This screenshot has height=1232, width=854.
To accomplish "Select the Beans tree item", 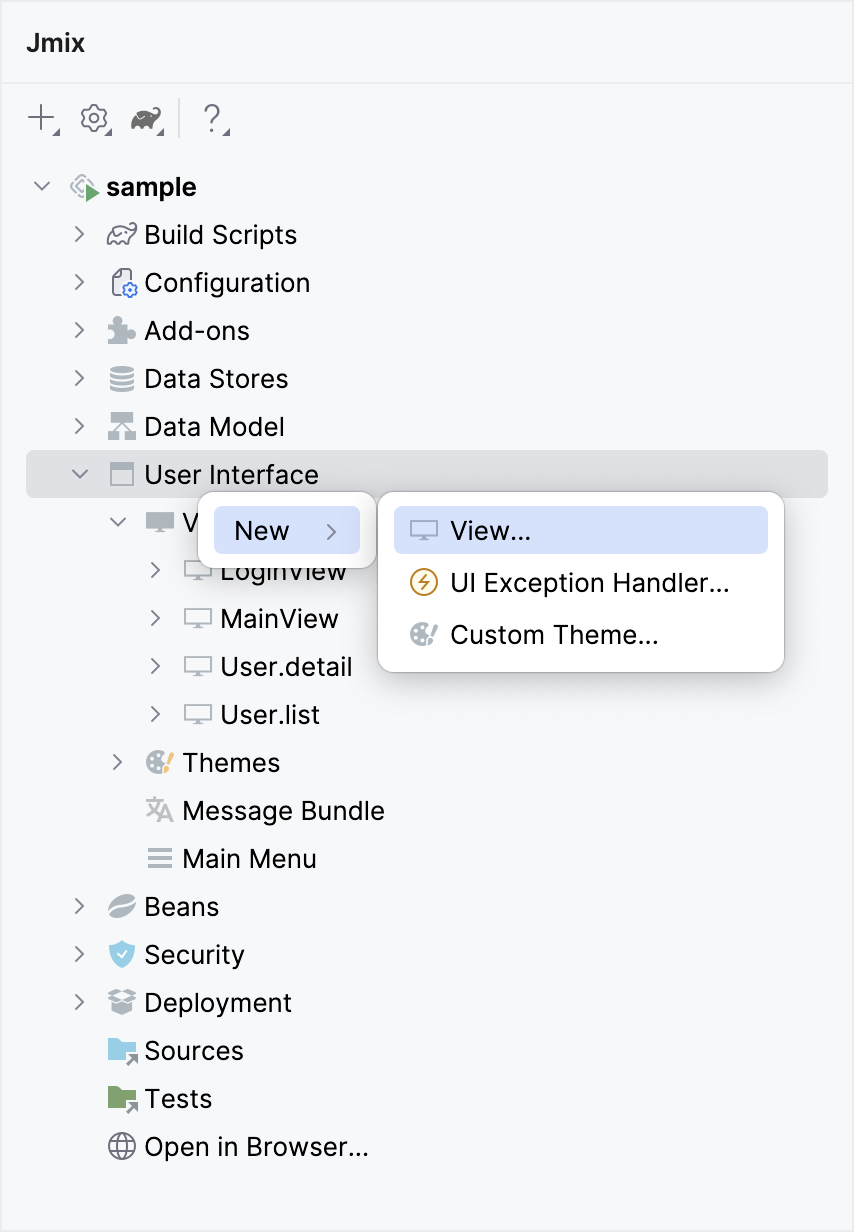I will pos(181,906).
